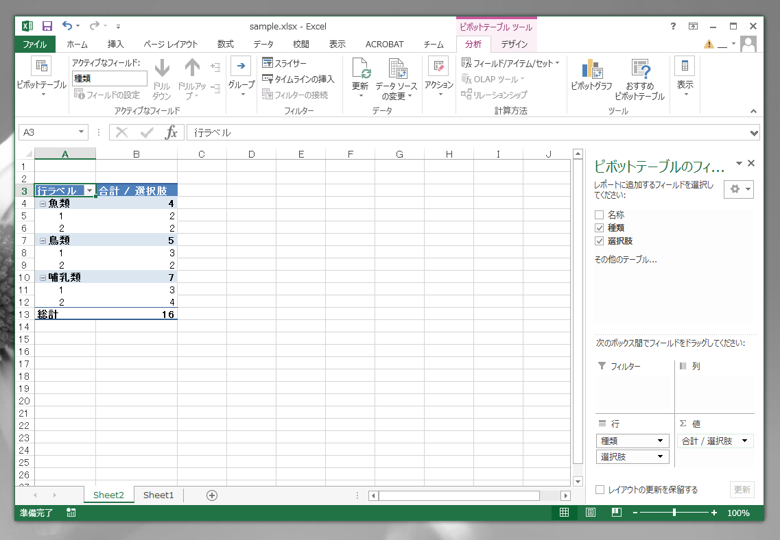Click フィールドの設定
Viewport: 780px width, 540px height.
[x=106, y=94]
